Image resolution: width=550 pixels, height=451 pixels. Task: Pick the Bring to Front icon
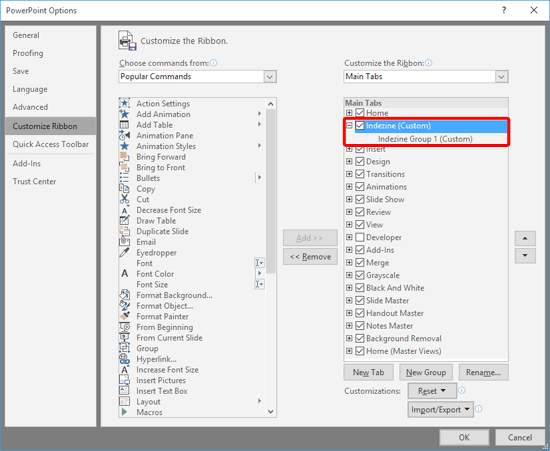click(125, 167)
